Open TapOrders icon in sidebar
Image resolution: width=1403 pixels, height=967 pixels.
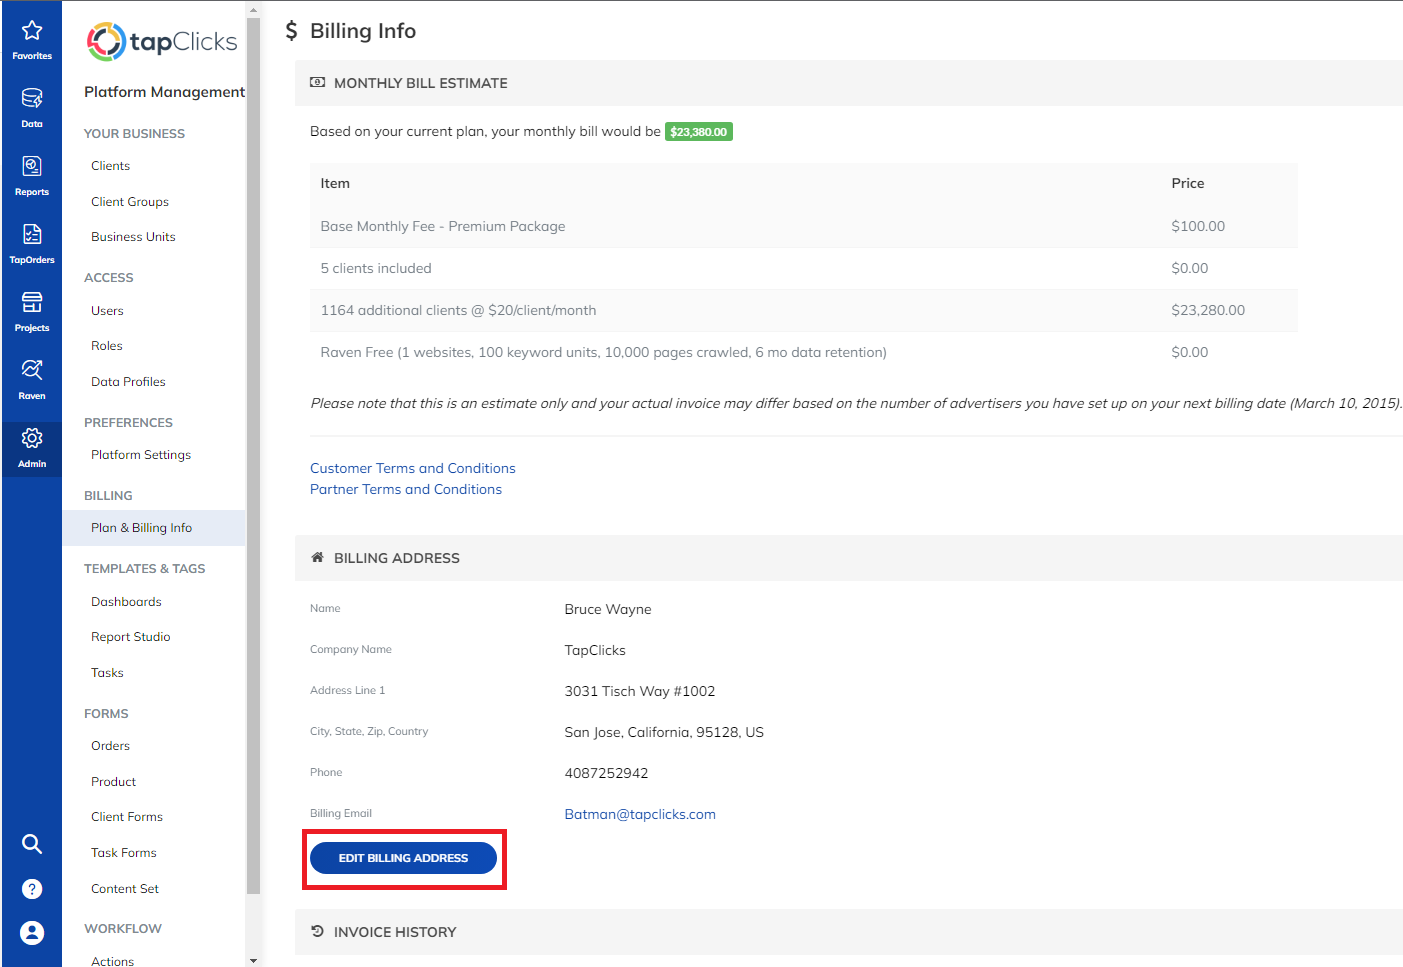[x=32, y=234]
